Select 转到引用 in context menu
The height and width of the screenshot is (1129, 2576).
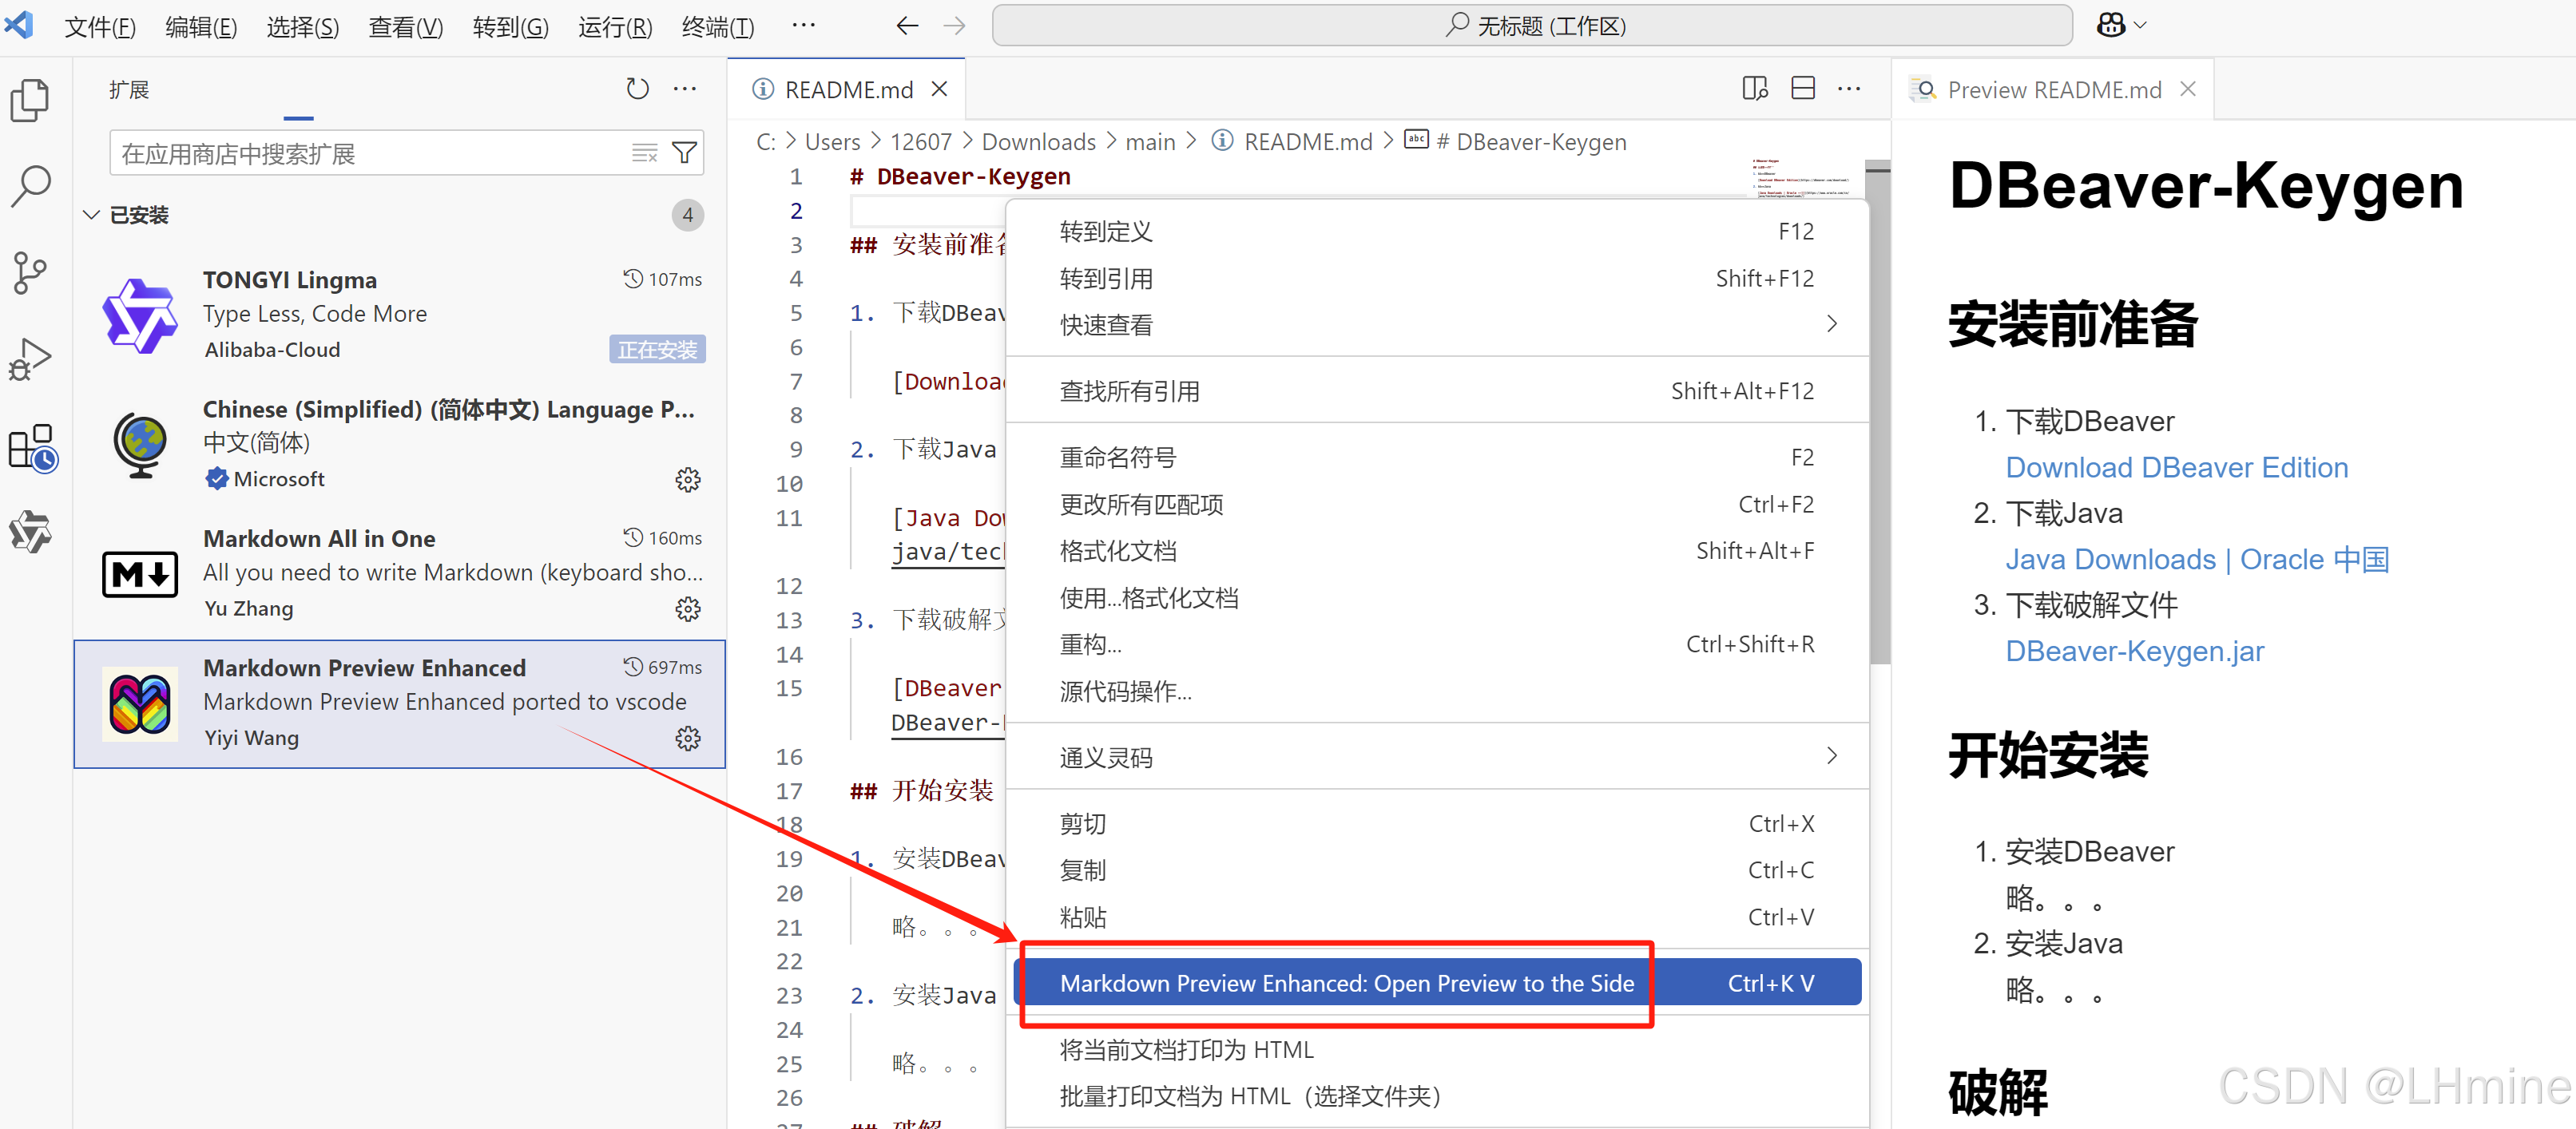click(x=1438, y=278)
